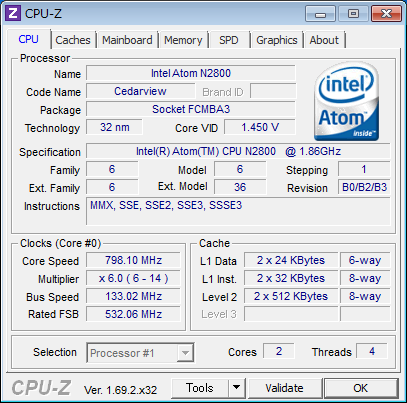
Task: Click the Code Name value Cedarview
Action: [x=140, y=91]
